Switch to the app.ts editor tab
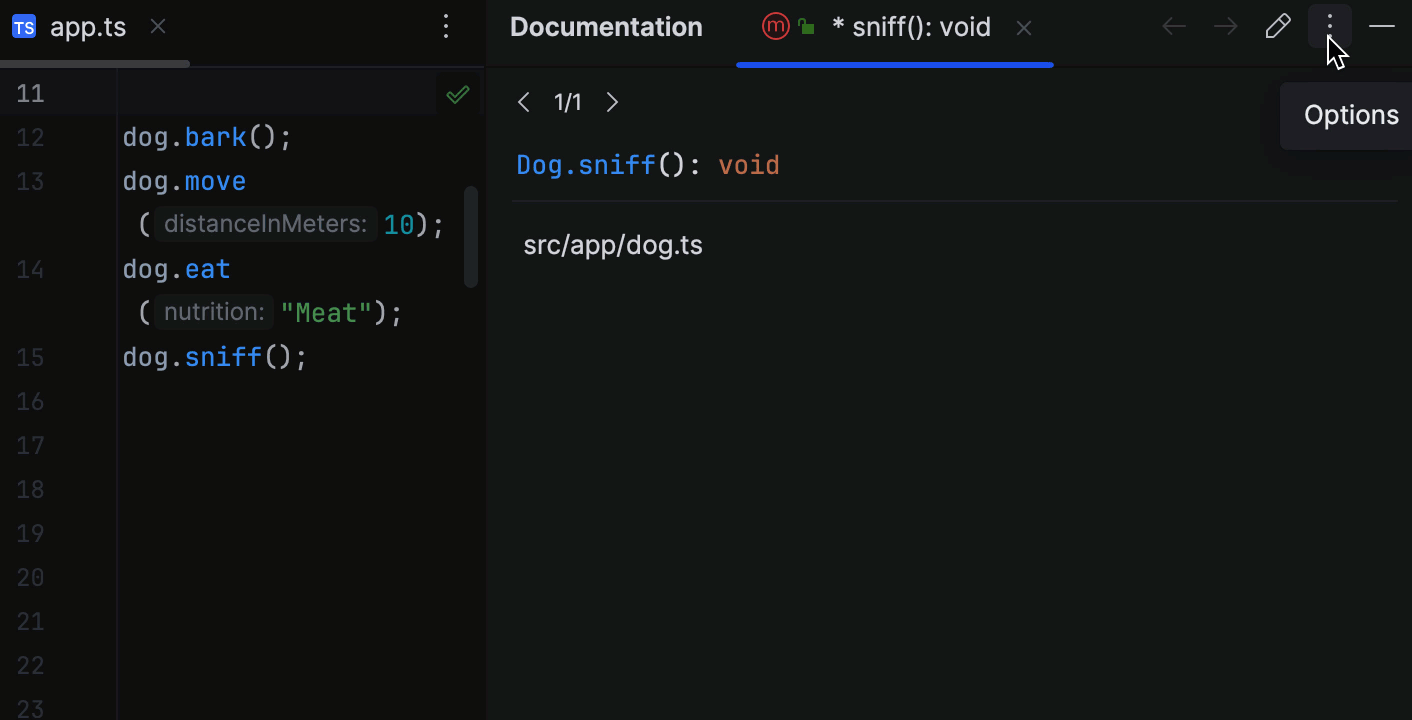Image resolution: width=1412 pixels, height=720 pixels. [88, 27]
